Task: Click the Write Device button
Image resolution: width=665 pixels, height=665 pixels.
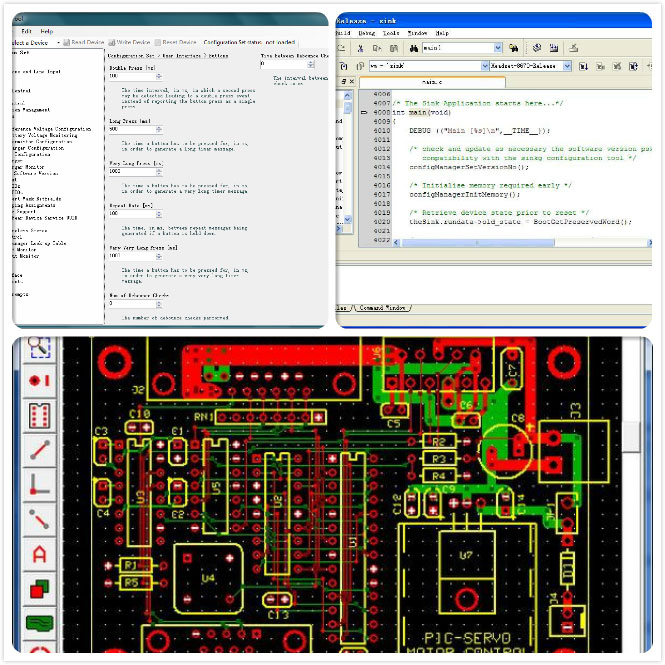Action: coord(133,42)
